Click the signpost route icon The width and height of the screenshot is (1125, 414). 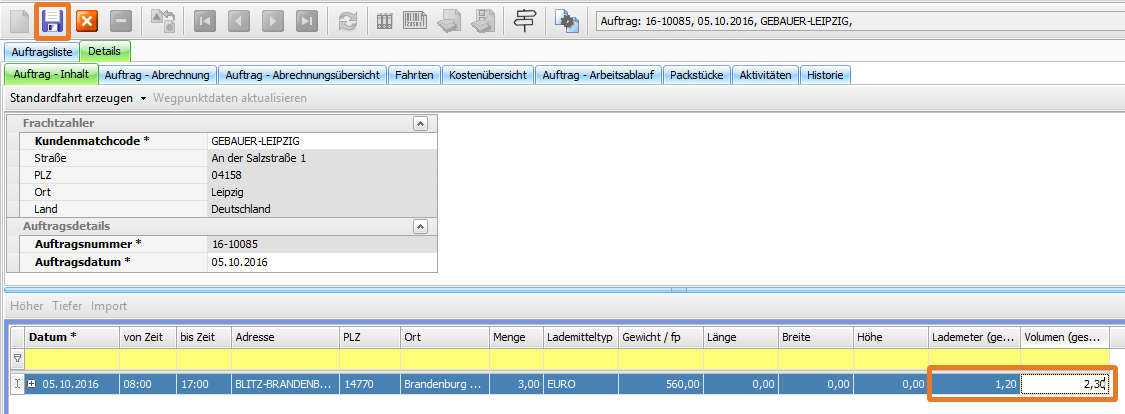(524, 20)
